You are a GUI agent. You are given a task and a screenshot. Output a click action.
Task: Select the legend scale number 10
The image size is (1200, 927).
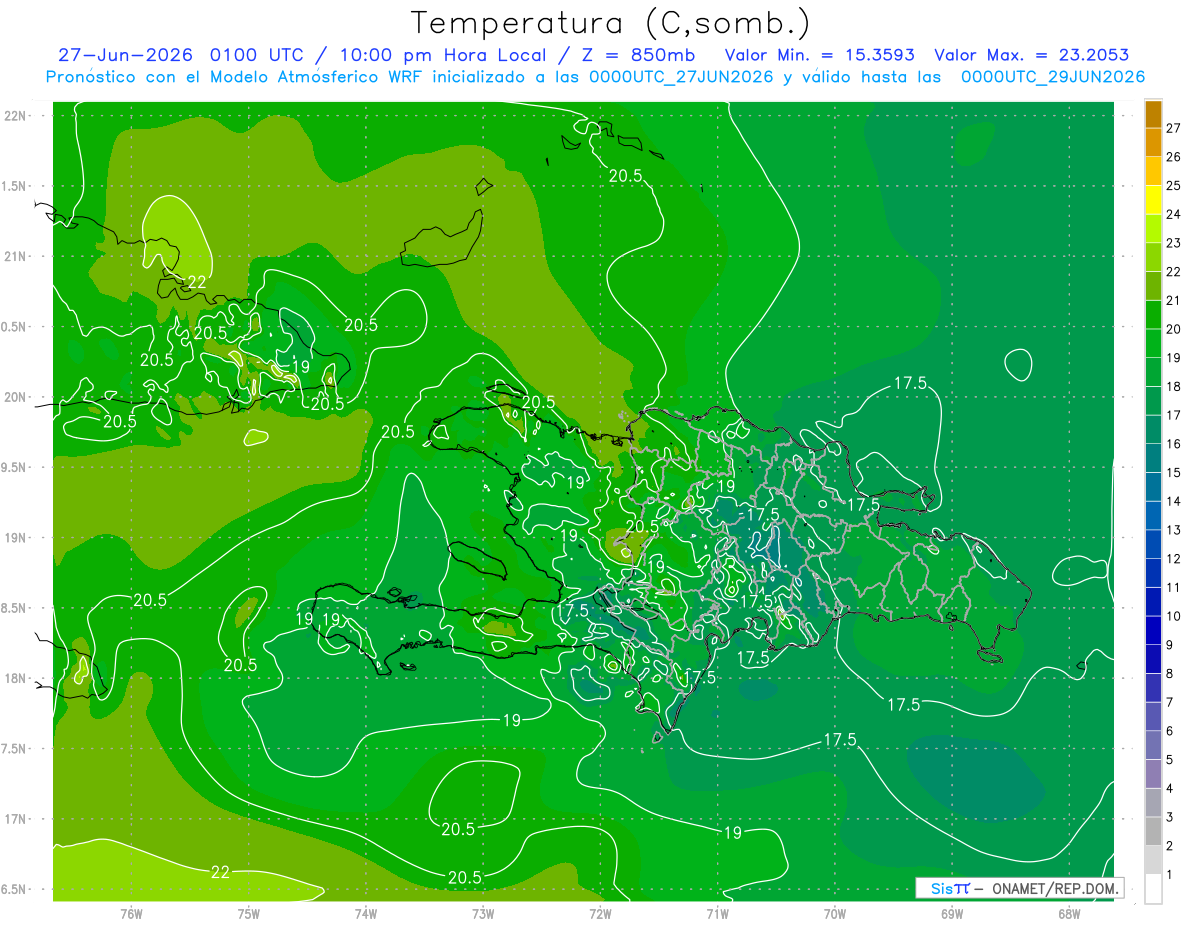click(1173, 616)
